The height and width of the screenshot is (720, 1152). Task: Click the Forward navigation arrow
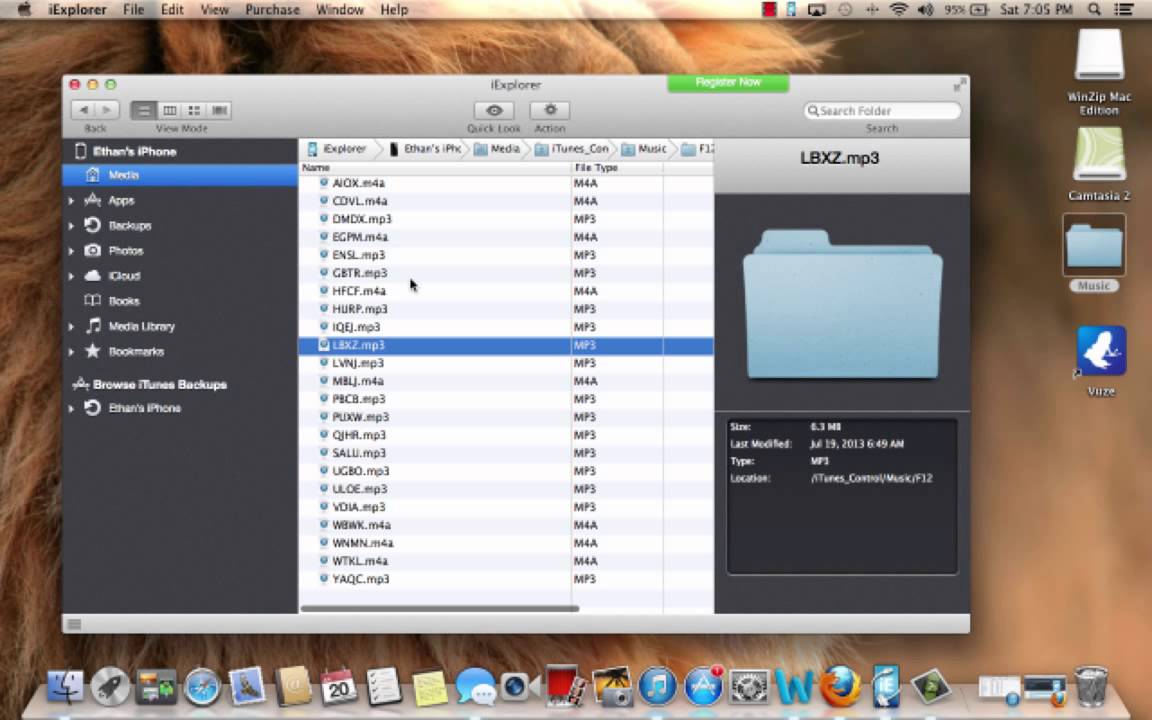[x=107, y=110]
